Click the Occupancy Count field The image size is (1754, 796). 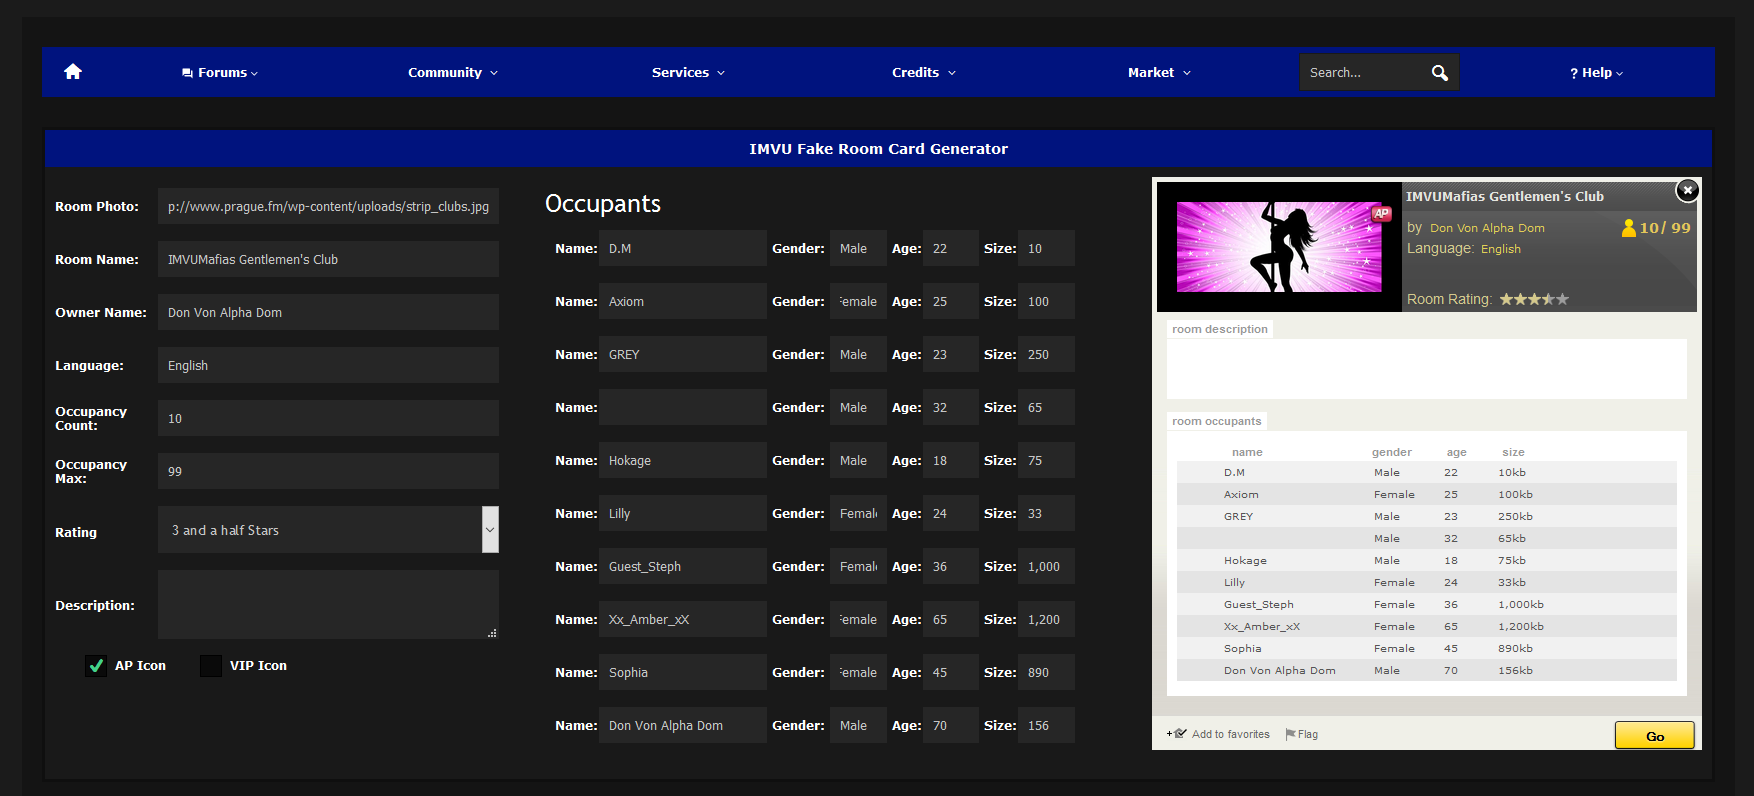coord(328,418)
